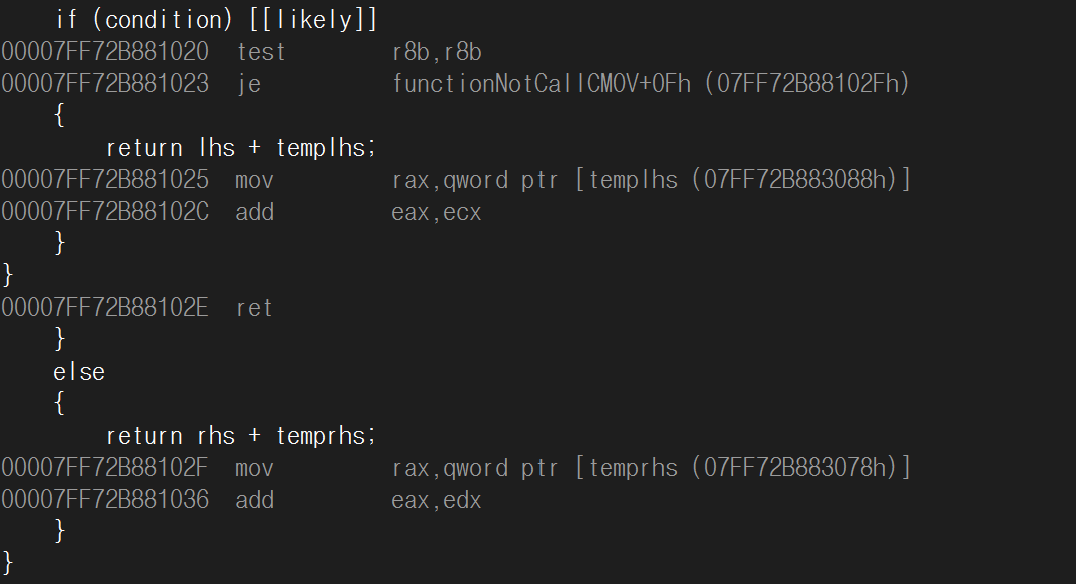Click the 'r8b,r8b' operands
Viewport: 1076px width, 584px height.
(x=437, y=52)
